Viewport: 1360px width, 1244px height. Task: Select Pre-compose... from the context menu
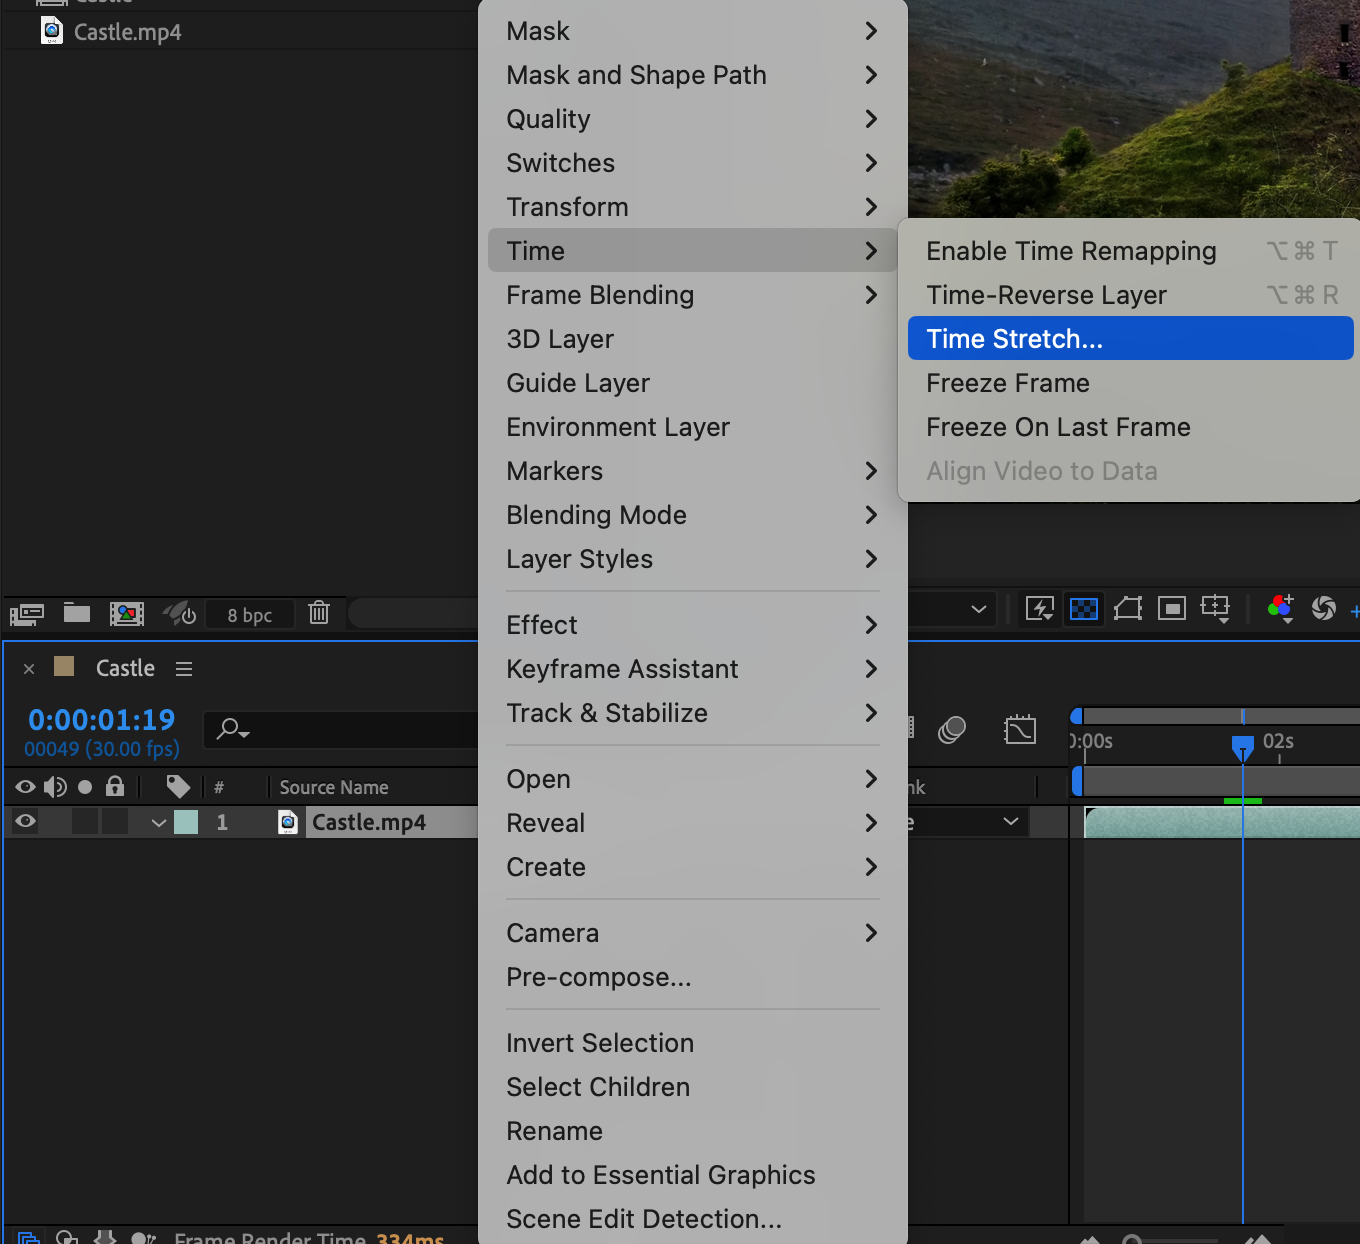tap(598, 977)
